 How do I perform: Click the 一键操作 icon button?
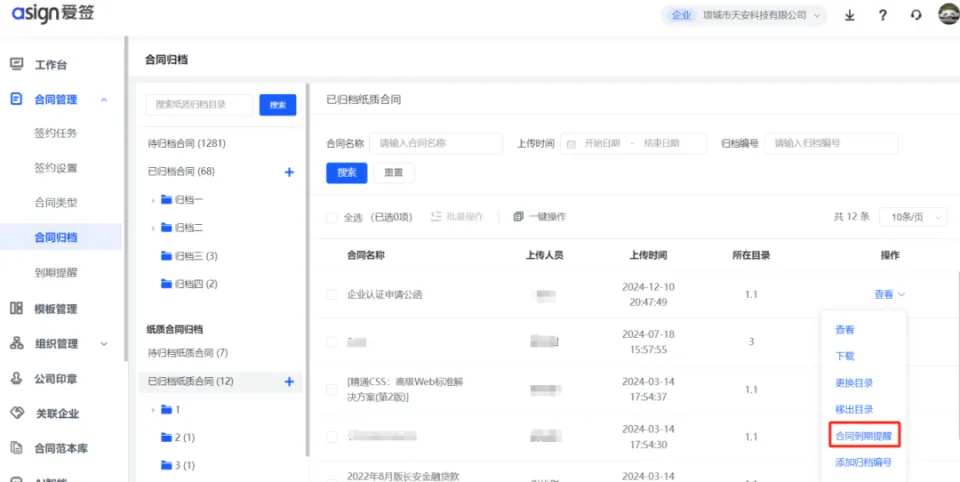tap(540, 217)
